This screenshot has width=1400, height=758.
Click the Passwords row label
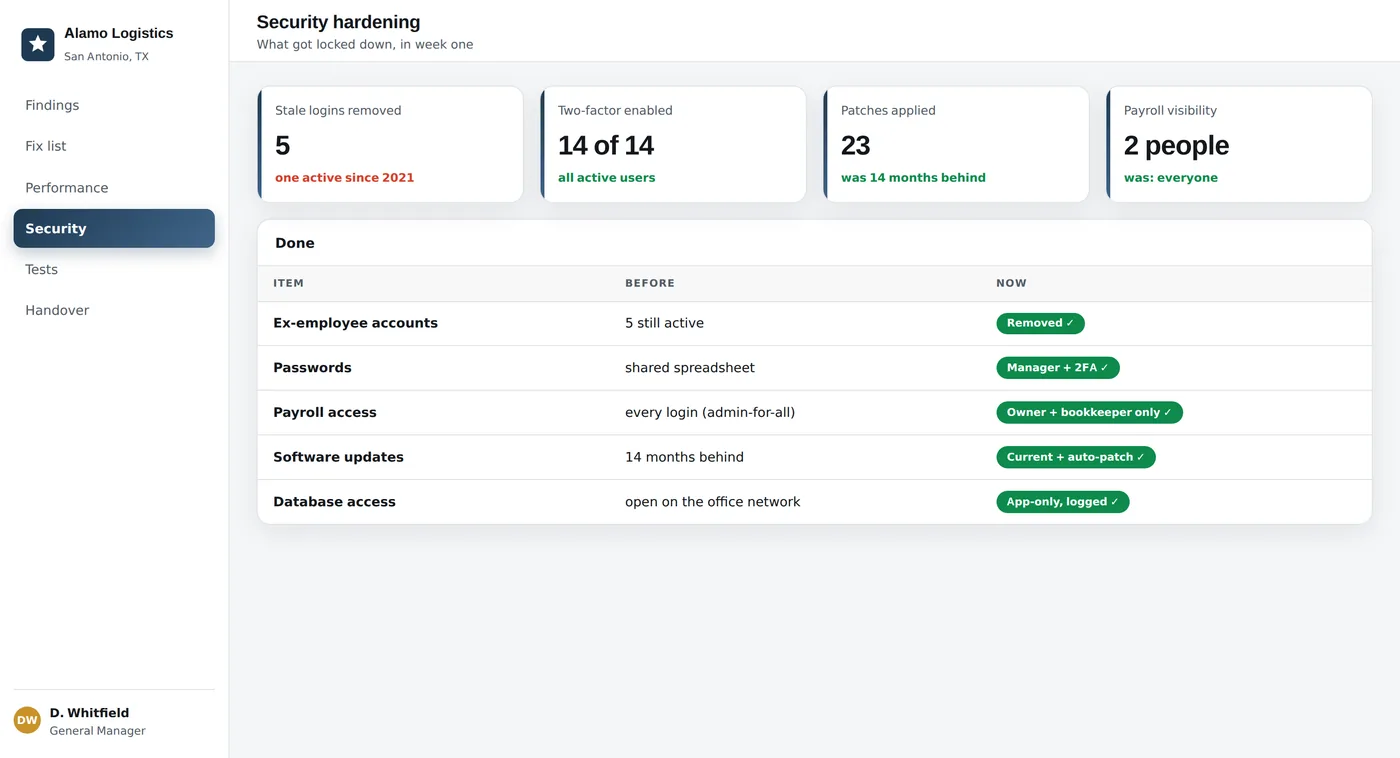(312, 368)
